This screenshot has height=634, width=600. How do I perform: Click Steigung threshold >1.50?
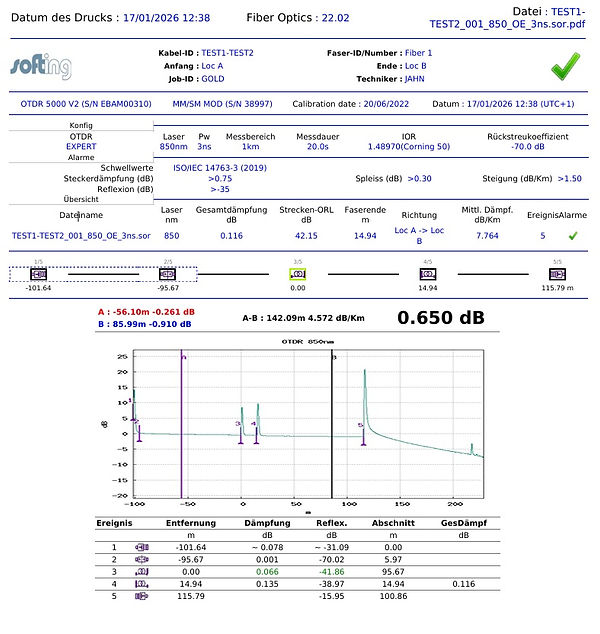(x=570, y=178)
